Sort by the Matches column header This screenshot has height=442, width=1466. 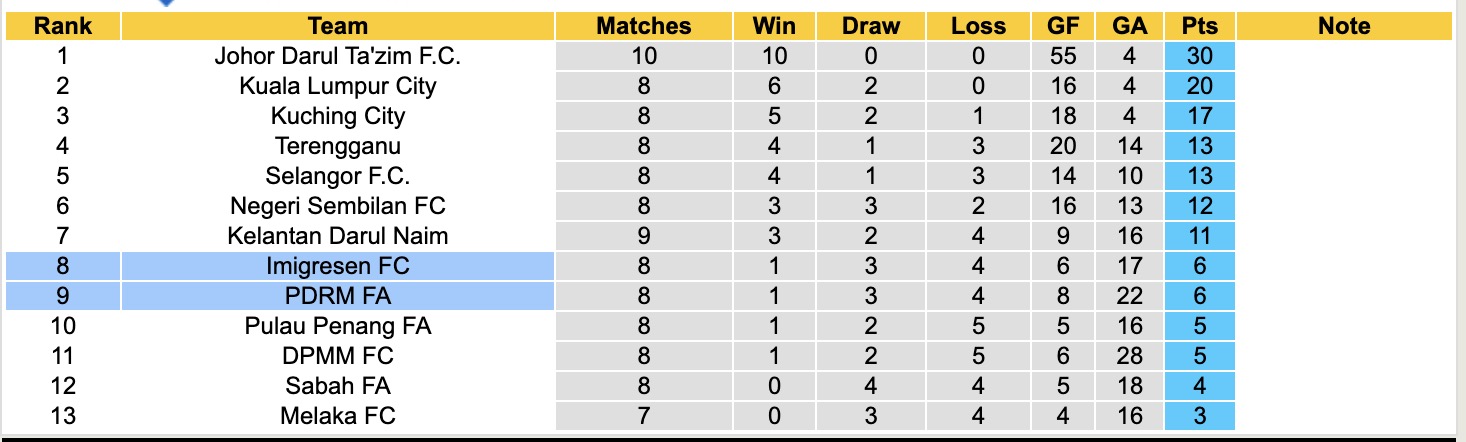click(643, 26)
